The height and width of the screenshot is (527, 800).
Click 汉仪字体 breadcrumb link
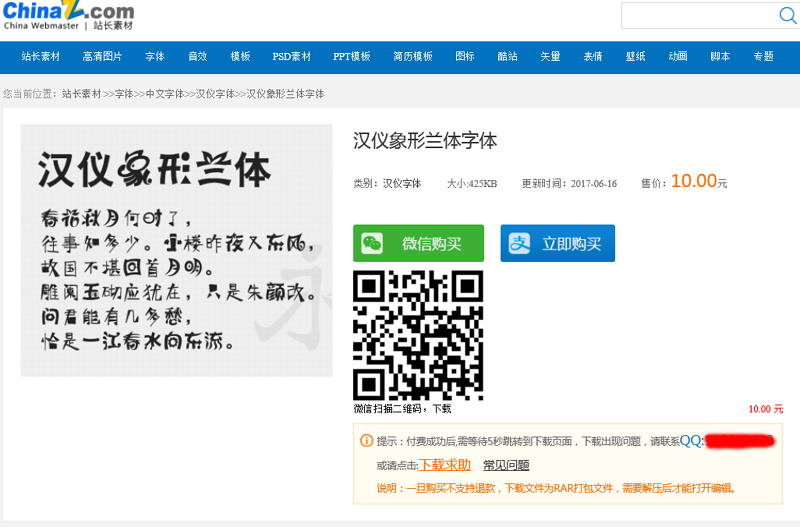(215, 94)
